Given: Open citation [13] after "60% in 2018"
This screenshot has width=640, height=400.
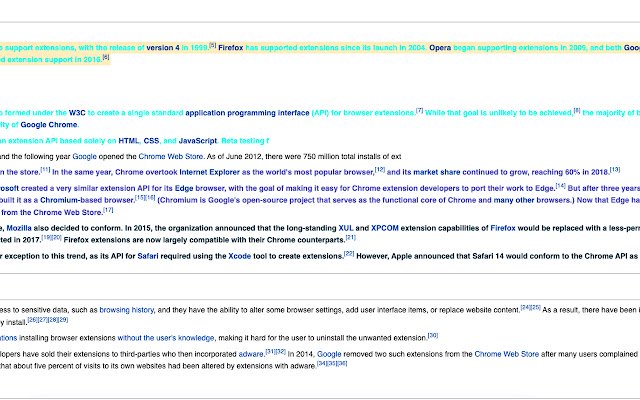Looking at the screenshot, I should (615, 170).
